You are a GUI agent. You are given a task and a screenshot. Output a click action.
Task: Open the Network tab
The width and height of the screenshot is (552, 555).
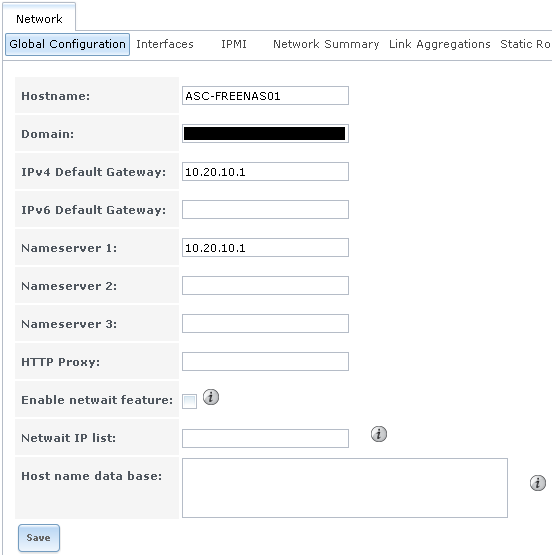pyautogui.click(x=39, y=19)
